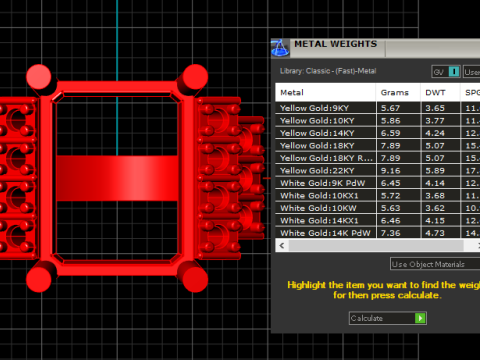Click the DWT column header
The height and width of the screenshot is (360, 480).
coord(440,92)
